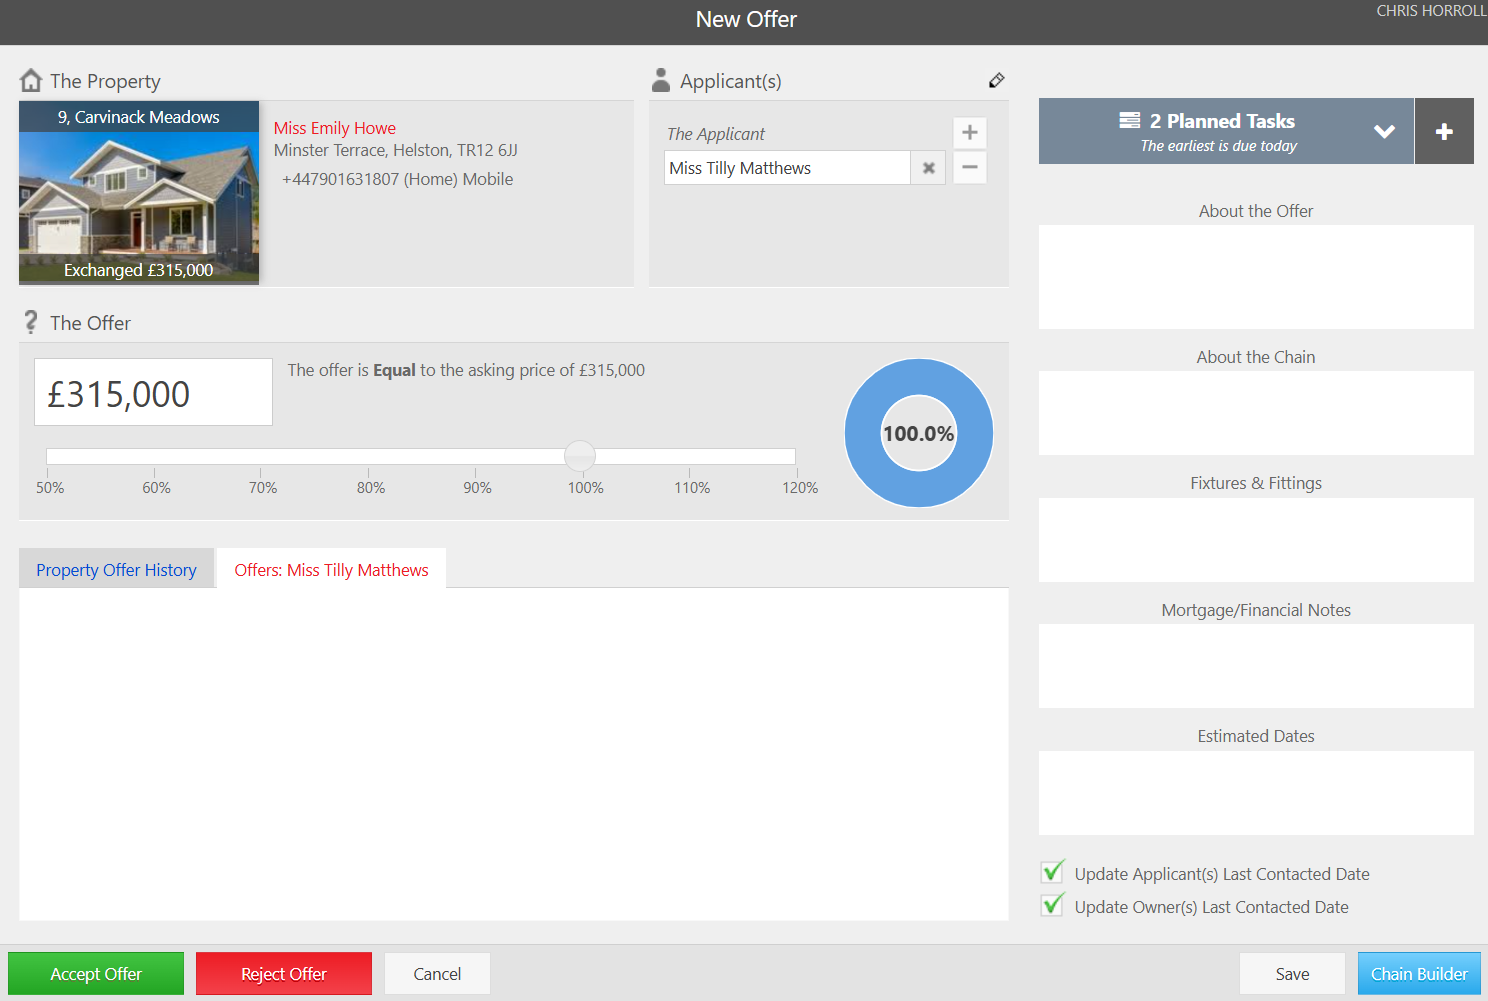The height and width of the screenshot is (1001, 1488).
Task: Open the Chain Builder
Action: coord(1419,974)
